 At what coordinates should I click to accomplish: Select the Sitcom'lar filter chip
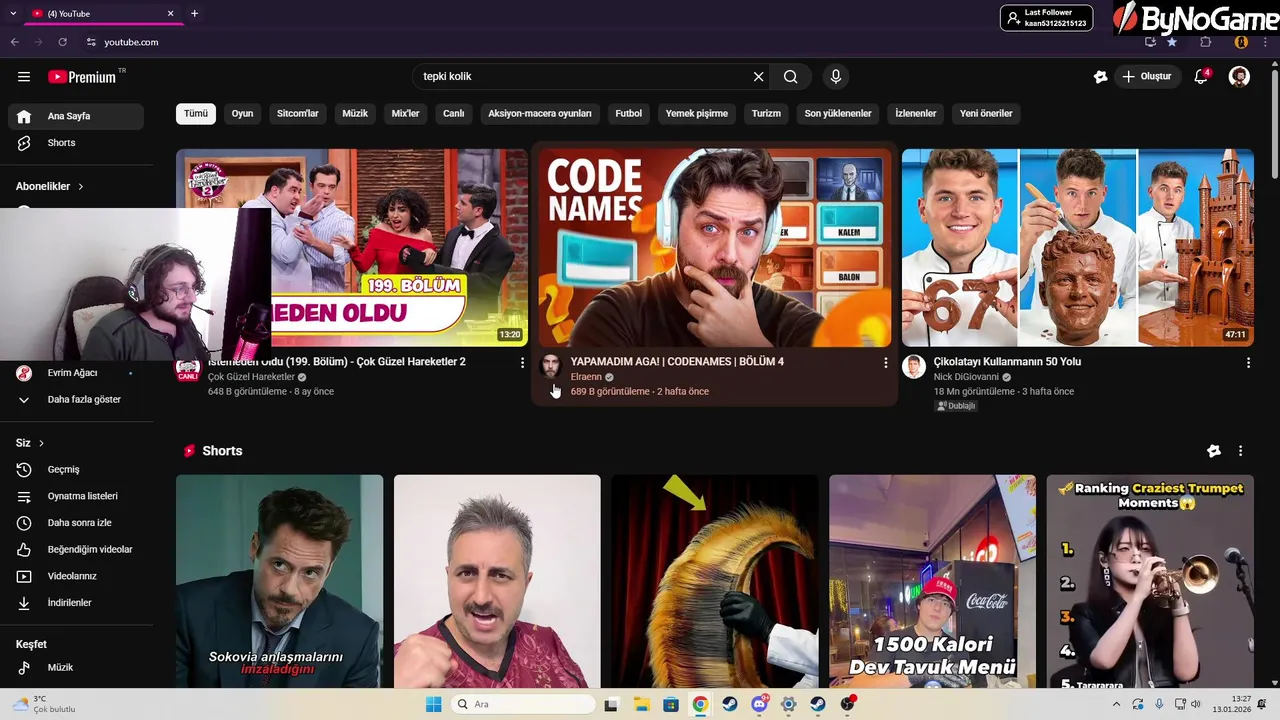pos(298,113)
